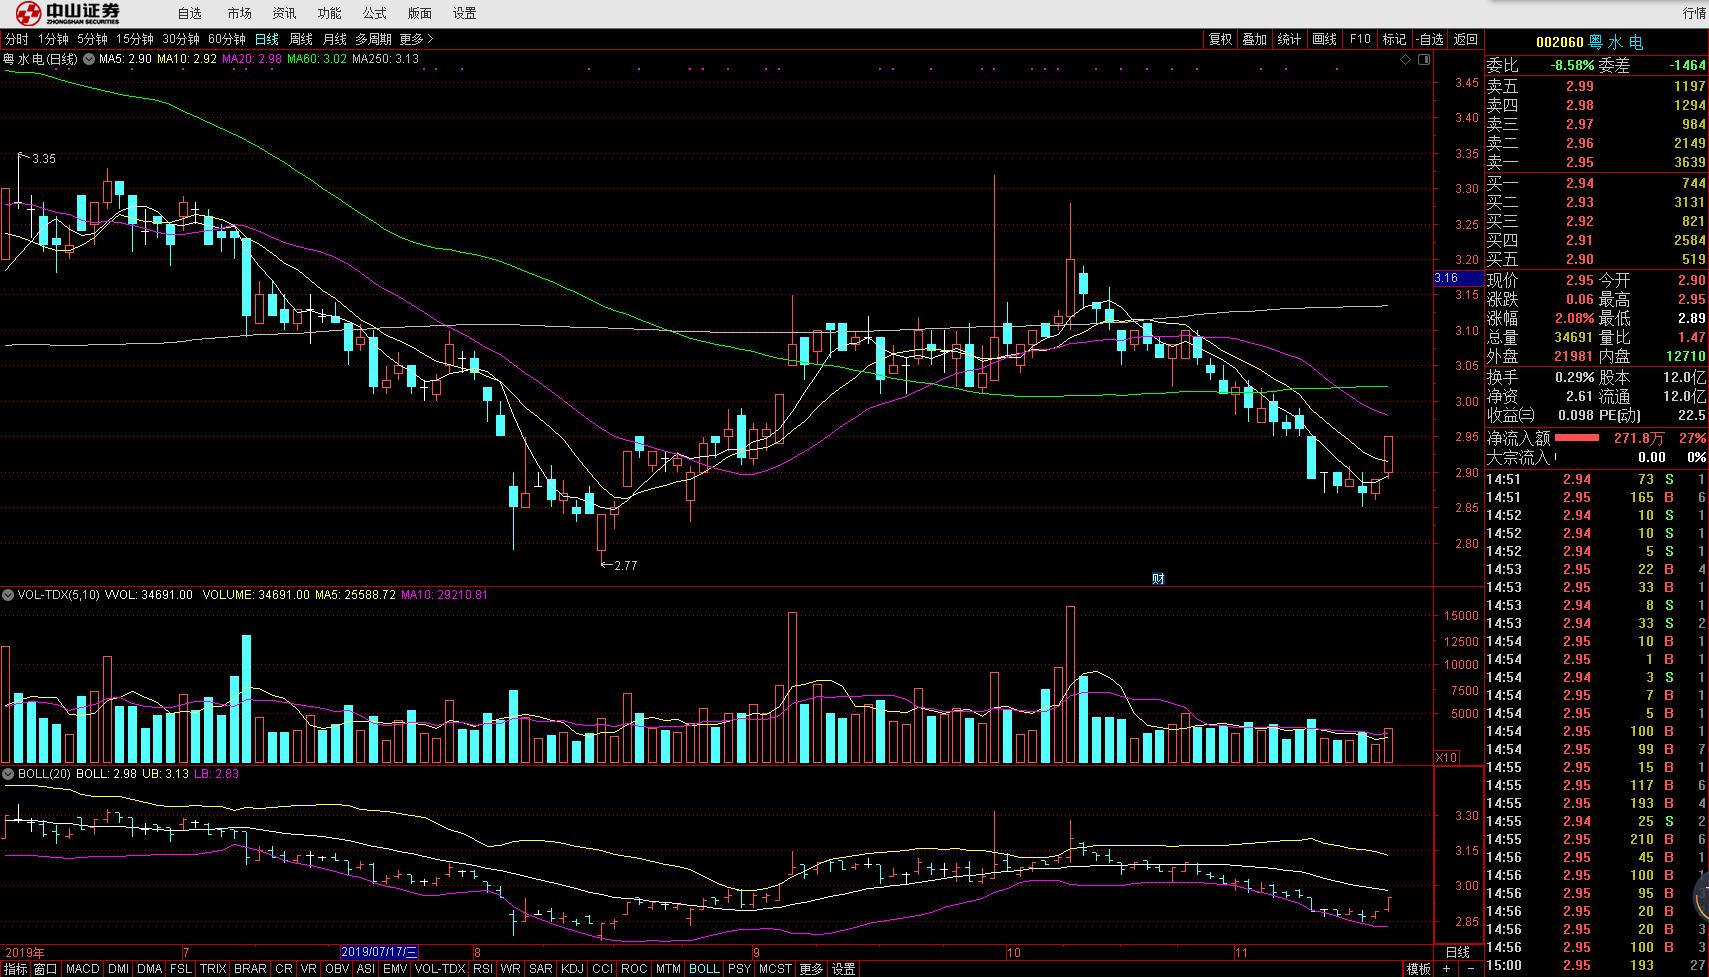Switch indicator to ROC
The width and height of the screenshot is (1709, 977).
point(634,969)
